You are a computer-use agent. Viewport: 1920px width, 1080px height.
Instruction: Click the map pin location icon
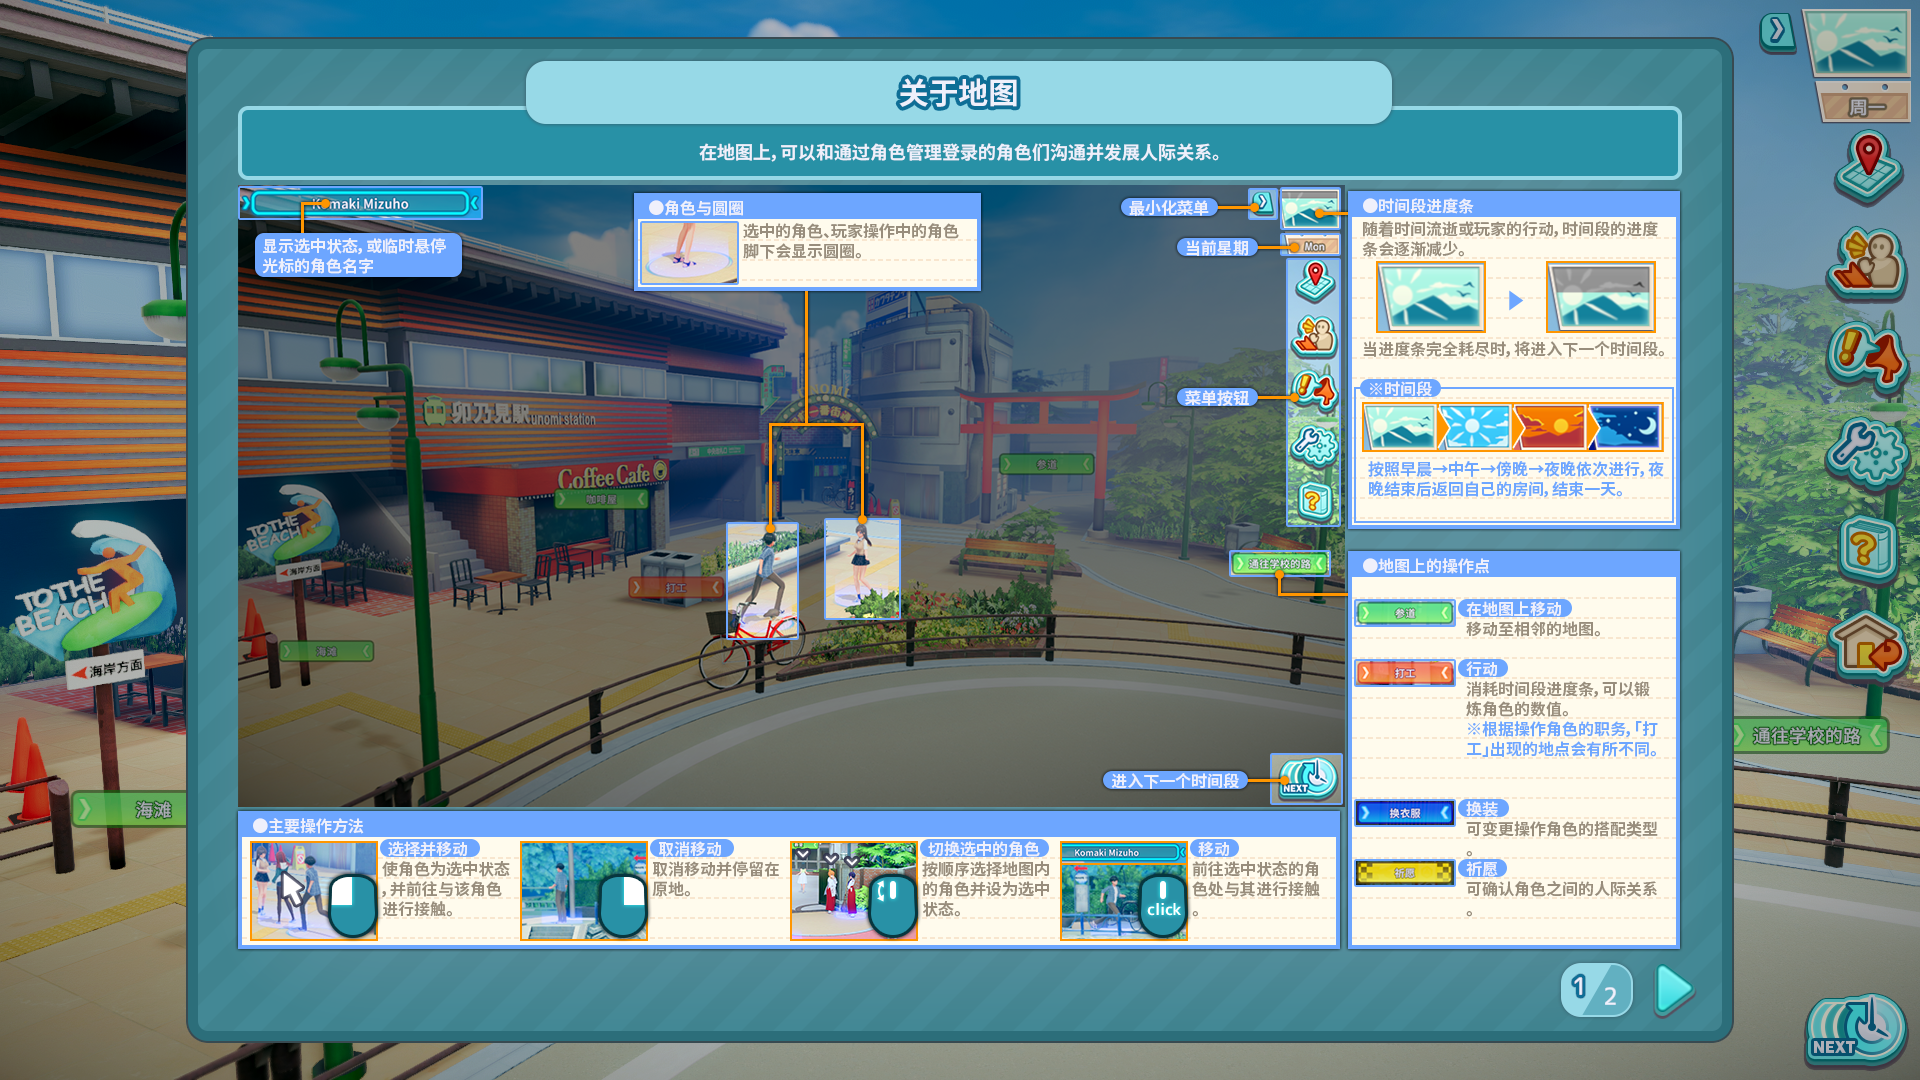(1867, 166)
